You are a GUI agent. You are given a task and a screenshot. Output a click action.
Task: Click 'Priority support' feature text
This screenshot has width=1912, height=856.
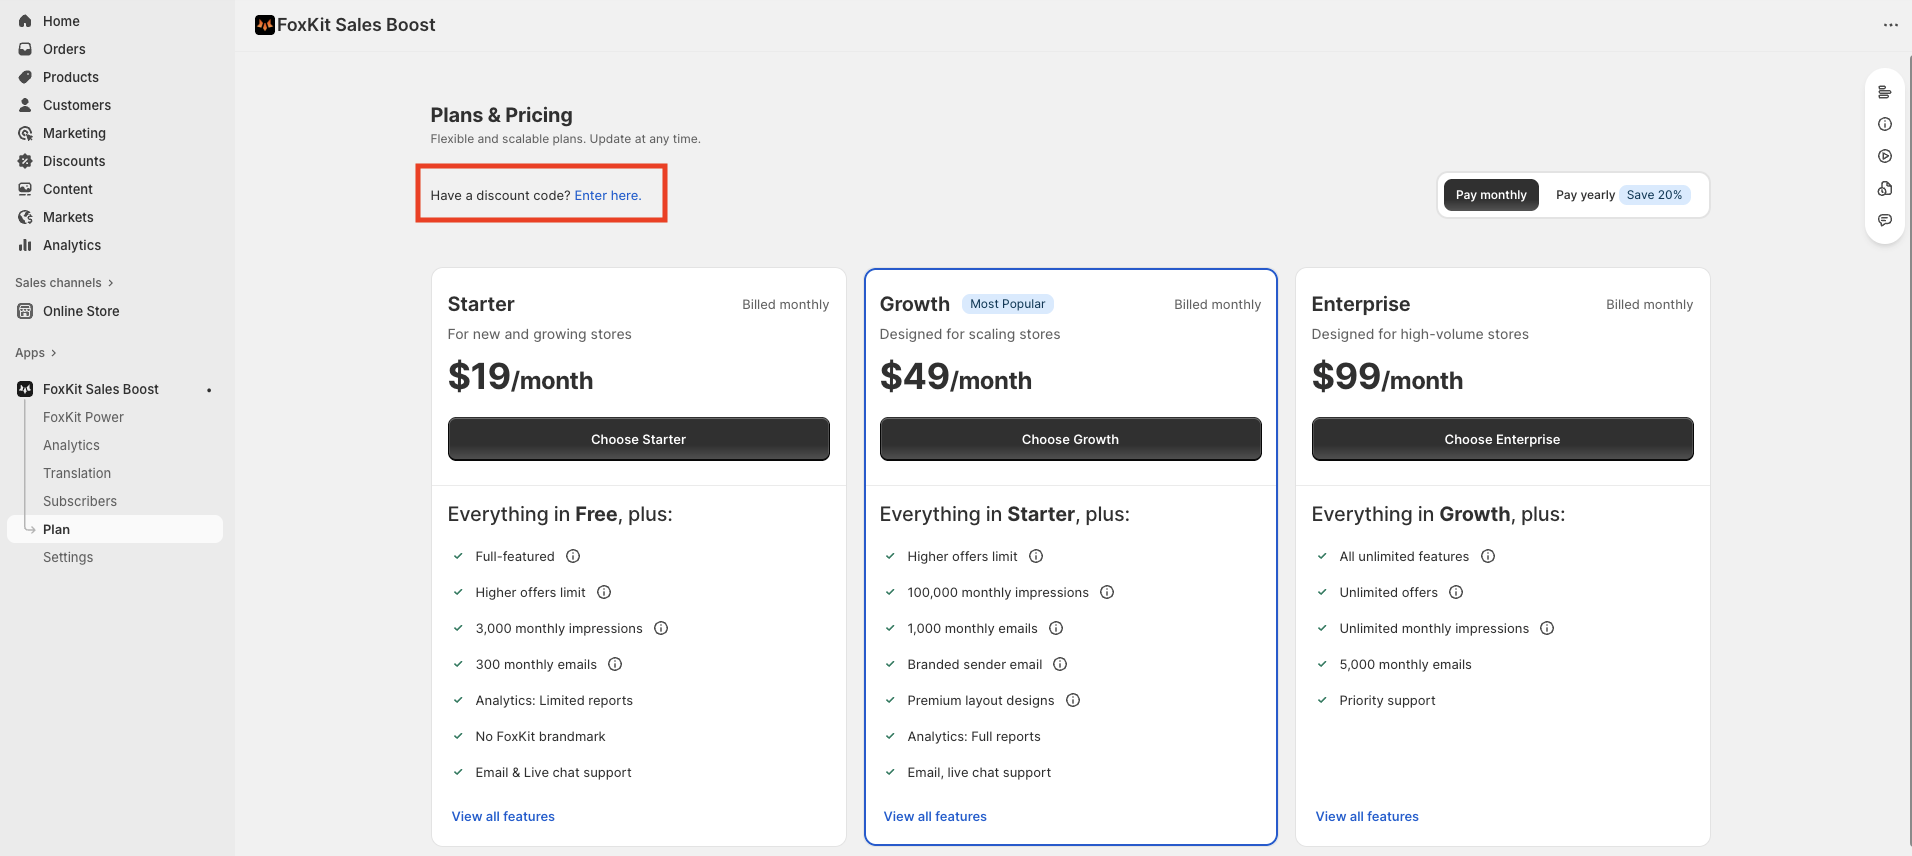tap(1387, 700)
